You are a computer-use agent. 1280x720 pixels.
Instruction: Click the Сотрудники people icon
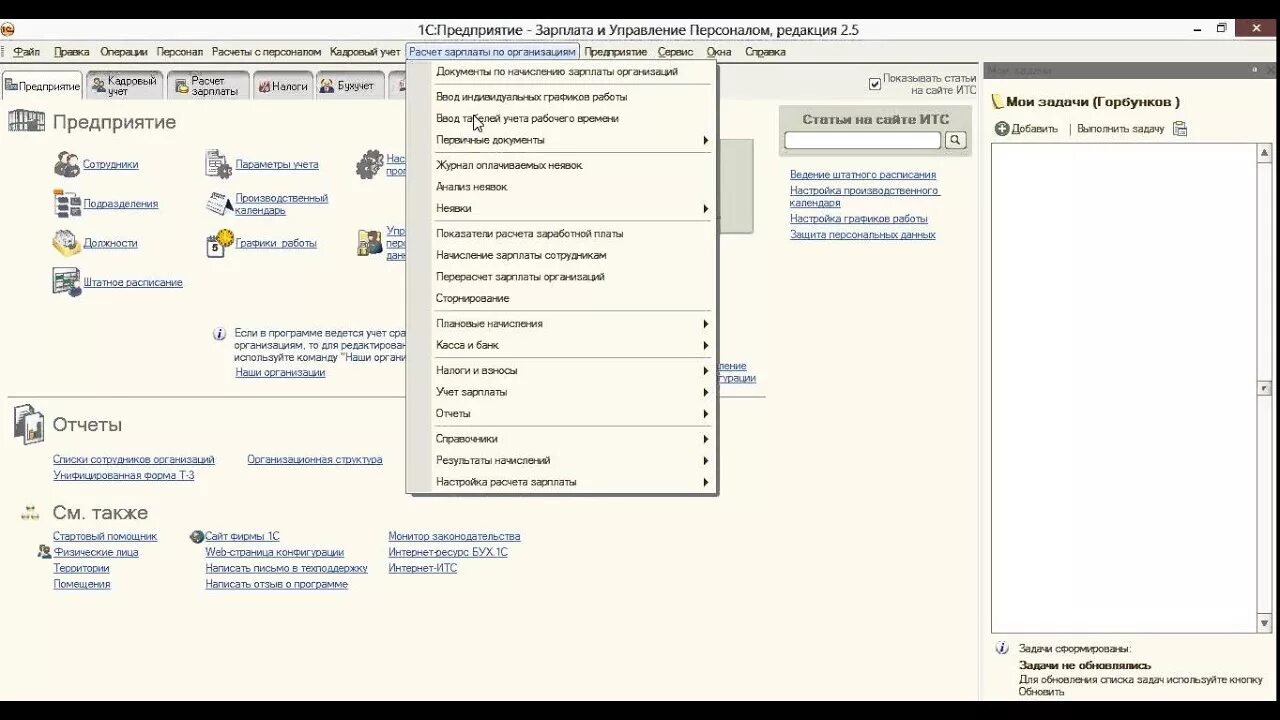(x=66, y=164)
